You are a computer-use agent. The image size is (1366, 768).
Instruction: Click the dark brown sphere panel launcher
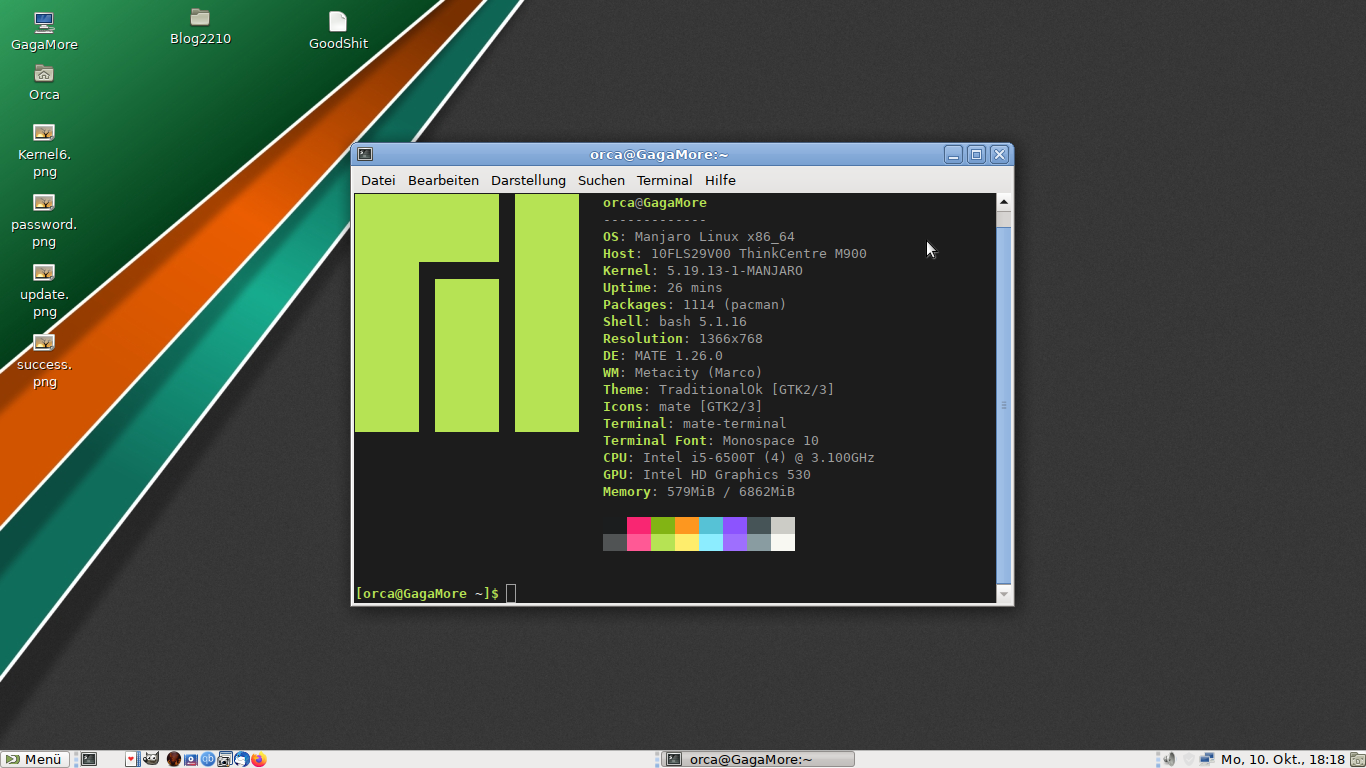(174, 759)
